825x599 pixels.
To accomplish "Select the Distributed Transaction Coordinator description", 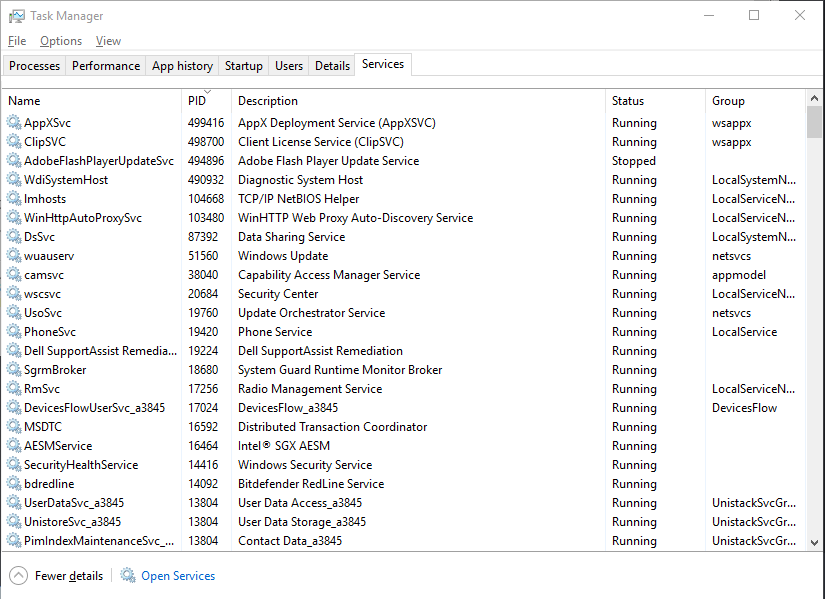I will click(x=333, y=427).
